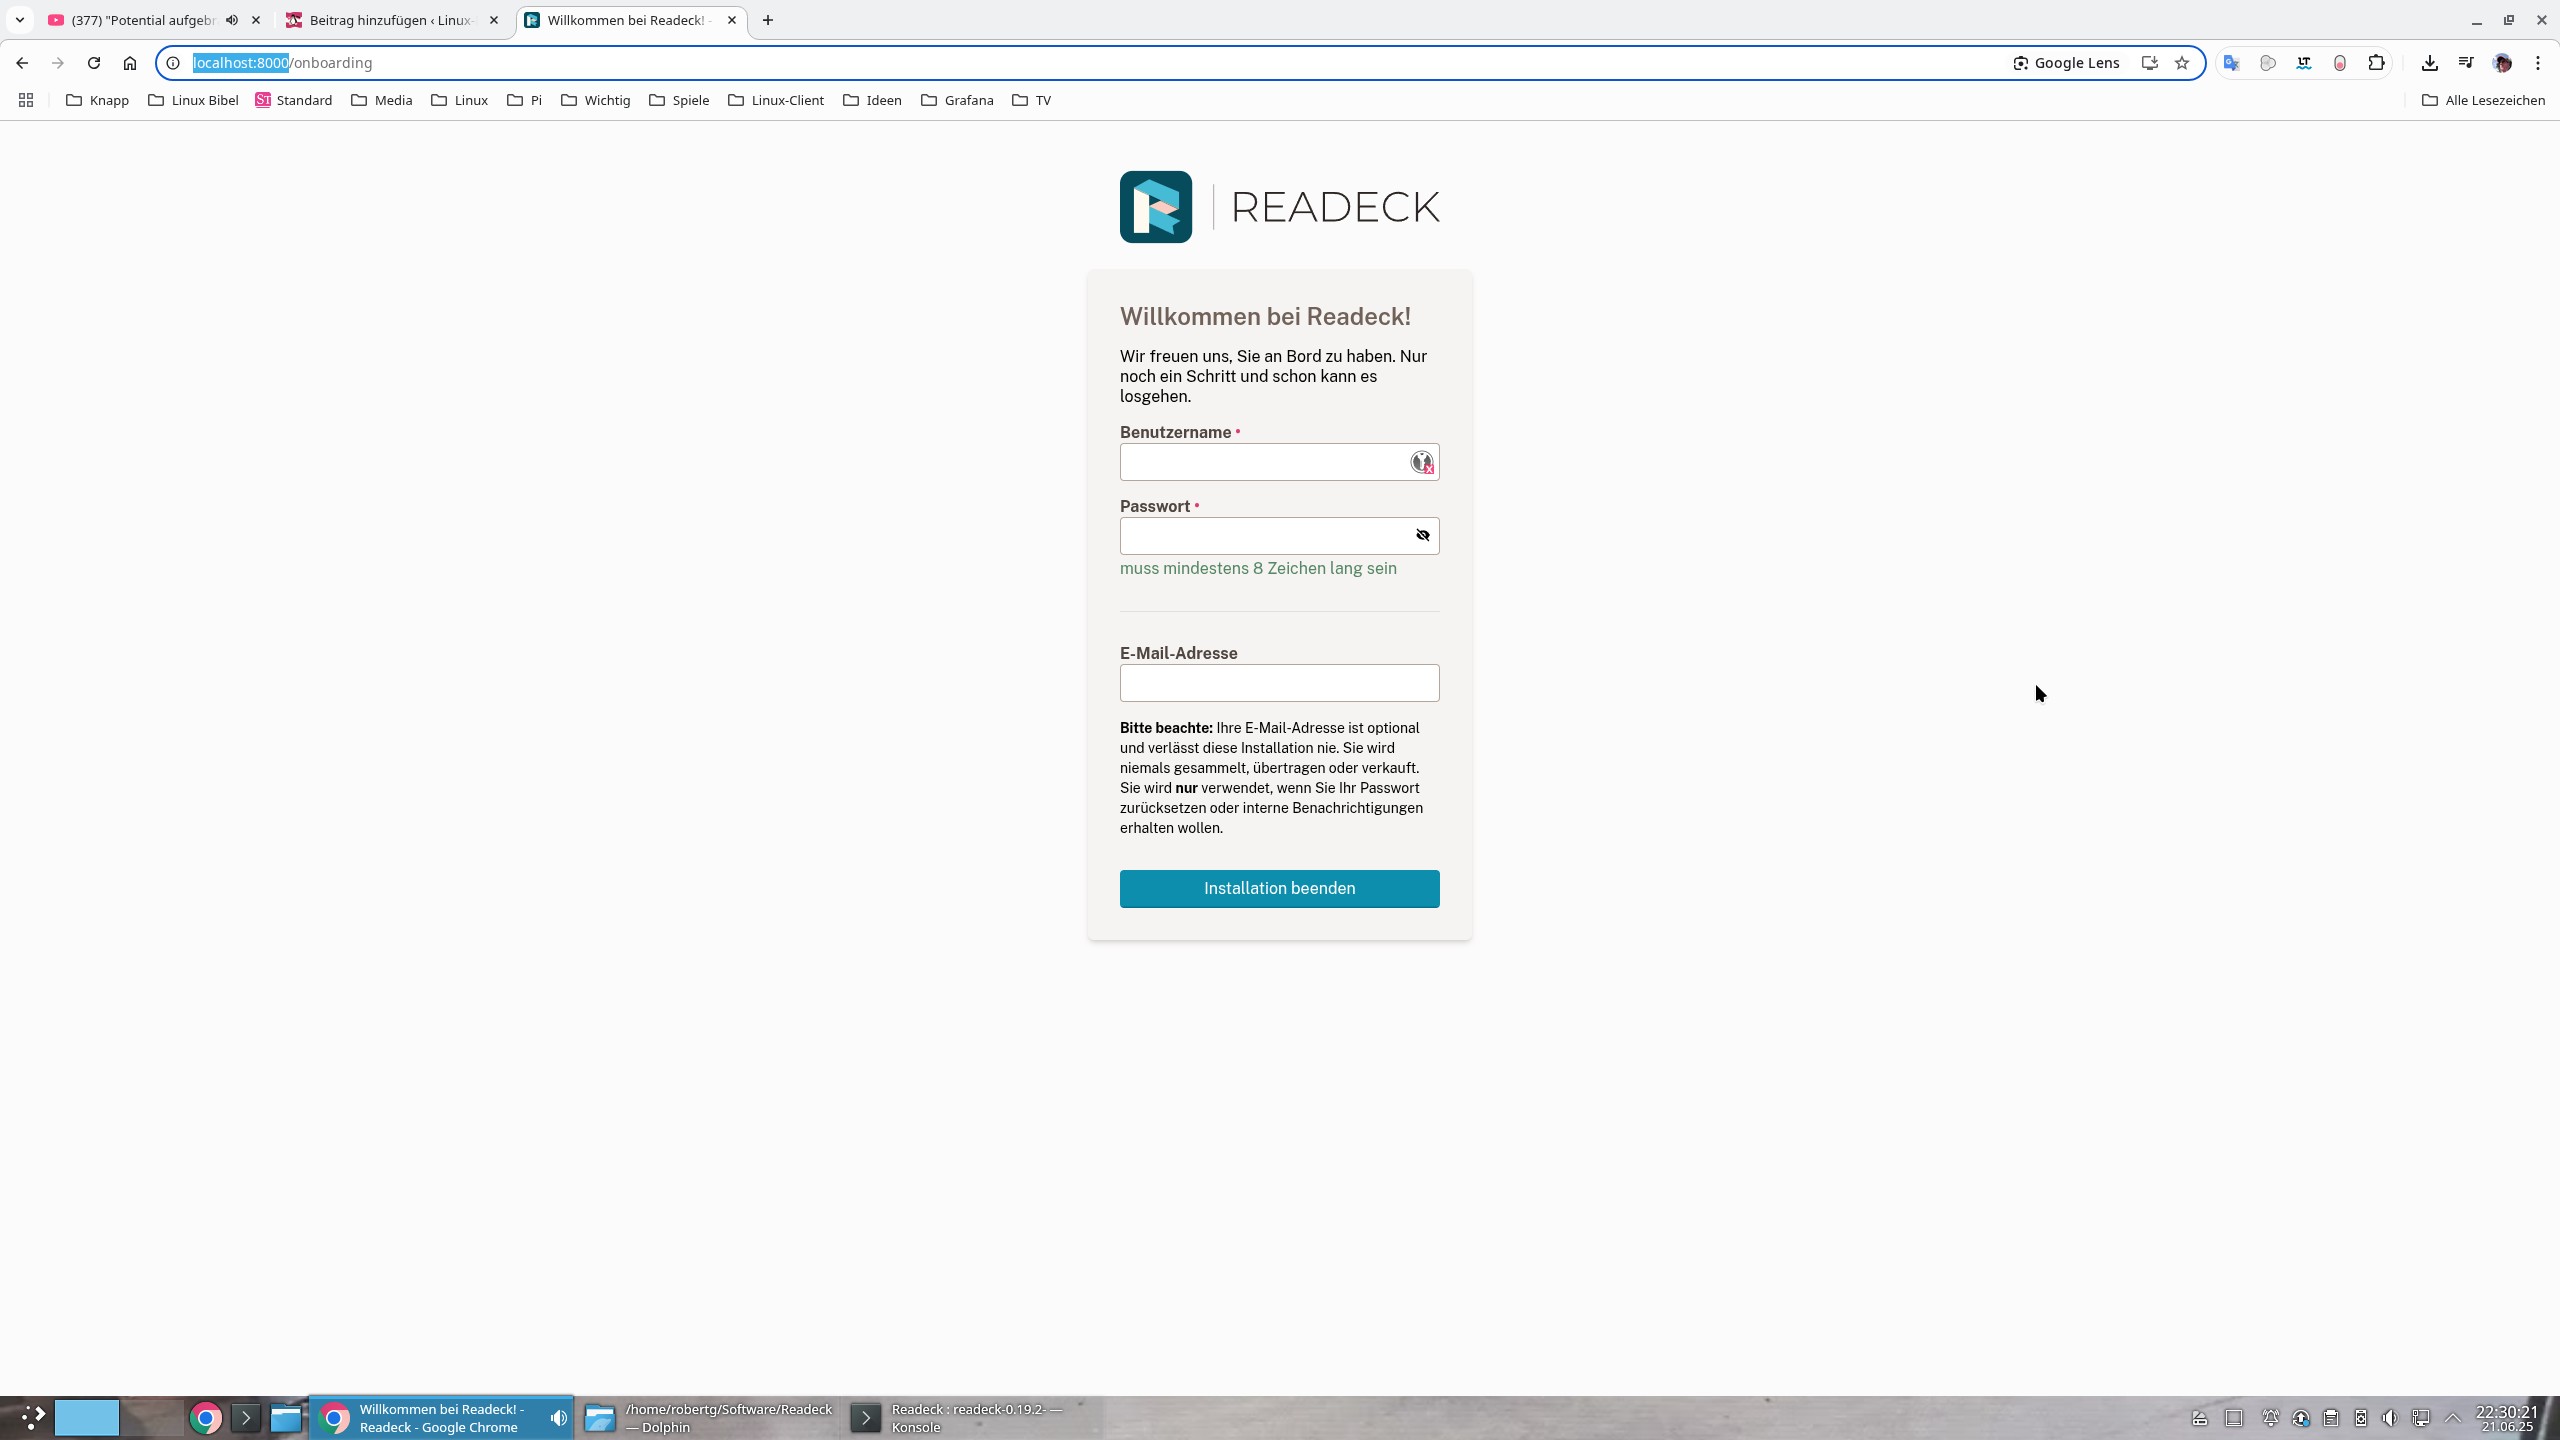This screenshot has width=2560, height=1440.
Task: Open the Chrome downloads panel
Action: [2430, 63]
